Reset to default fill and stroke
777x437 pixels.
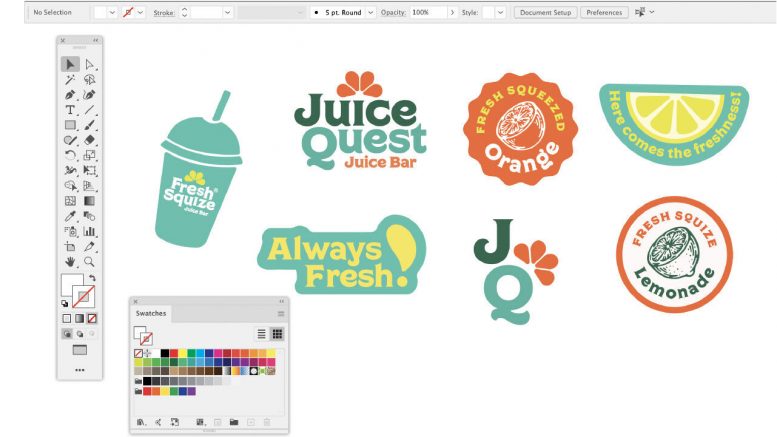65,304
